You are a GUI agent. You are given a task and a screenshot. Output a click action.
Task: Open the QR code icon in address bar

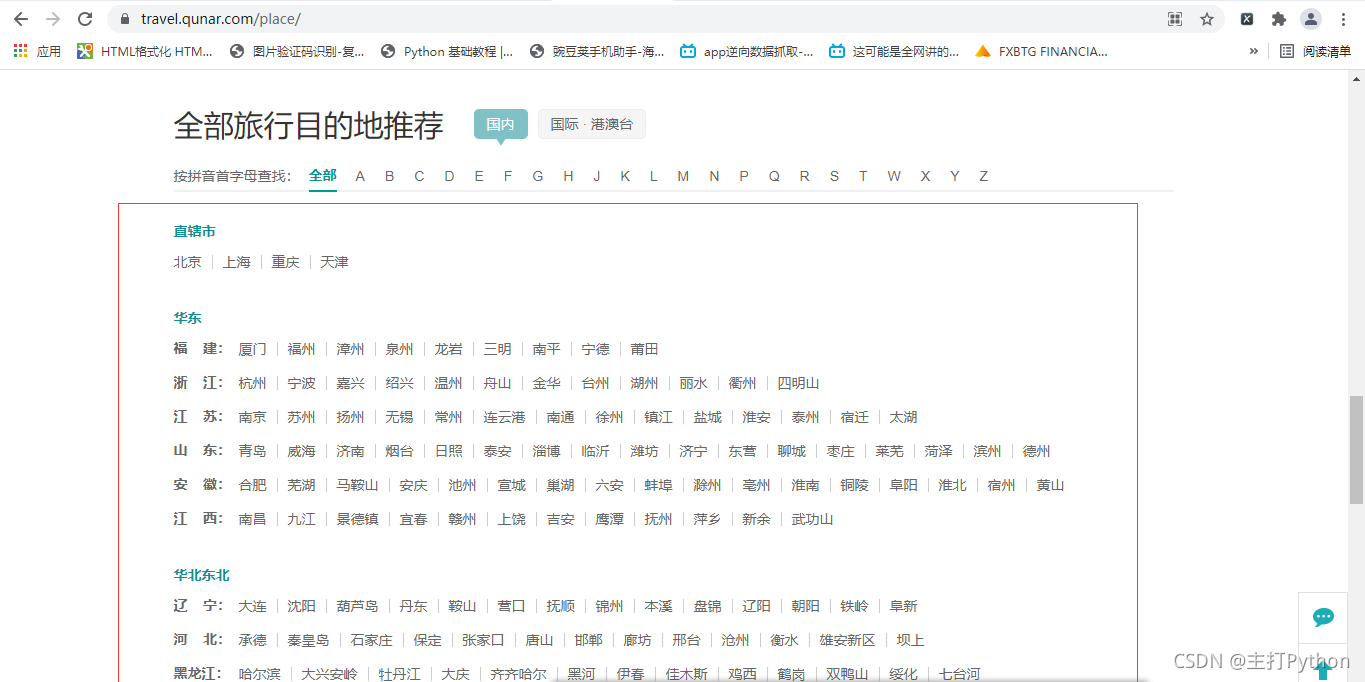(1175, 19)
